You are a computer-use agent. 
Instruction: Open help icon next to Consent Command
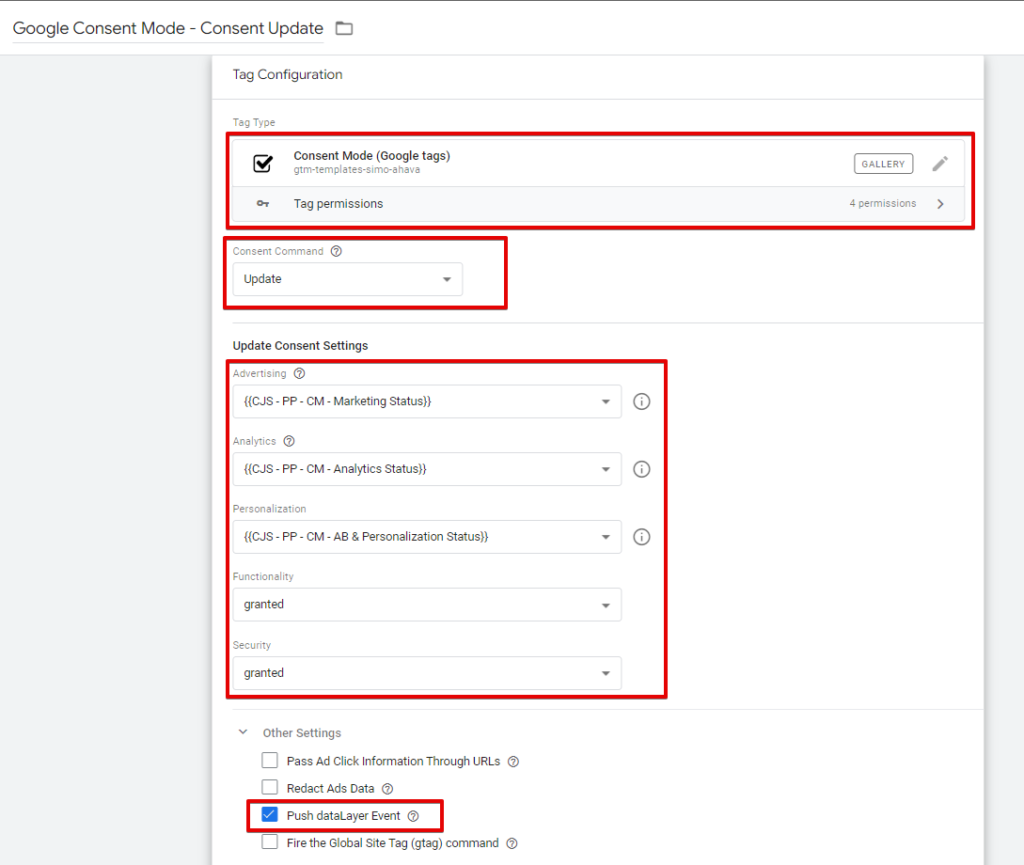coord(336,251)
